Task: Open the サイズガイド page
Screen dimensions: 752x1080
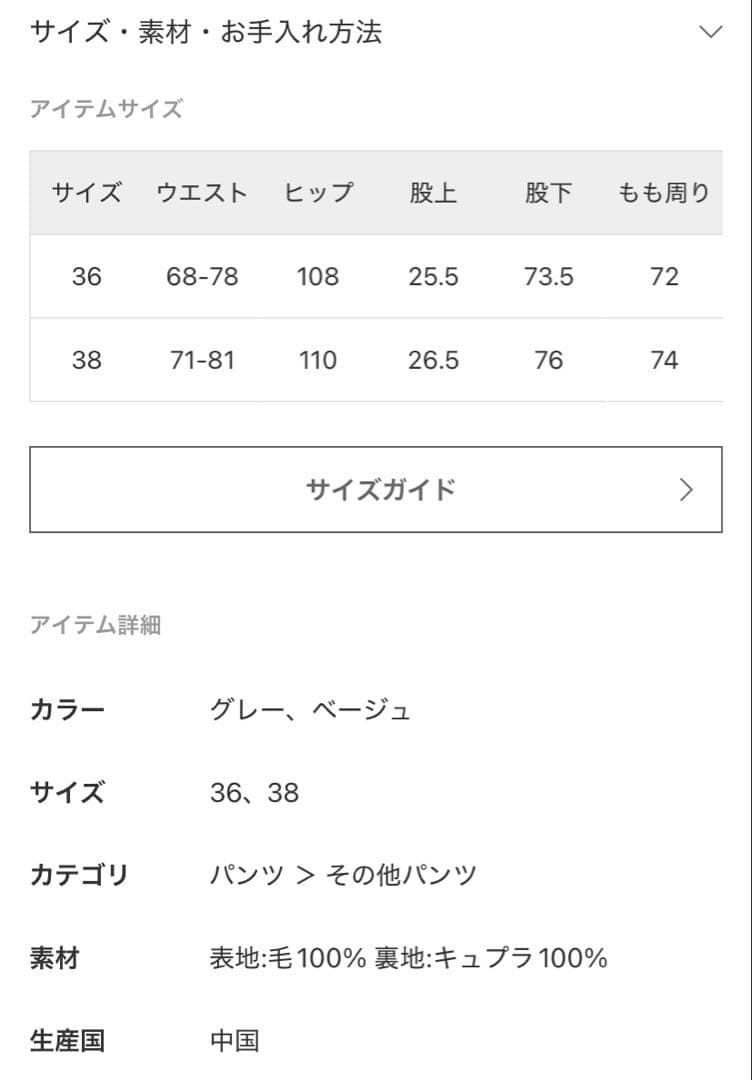Action: [x=376, y=489]
